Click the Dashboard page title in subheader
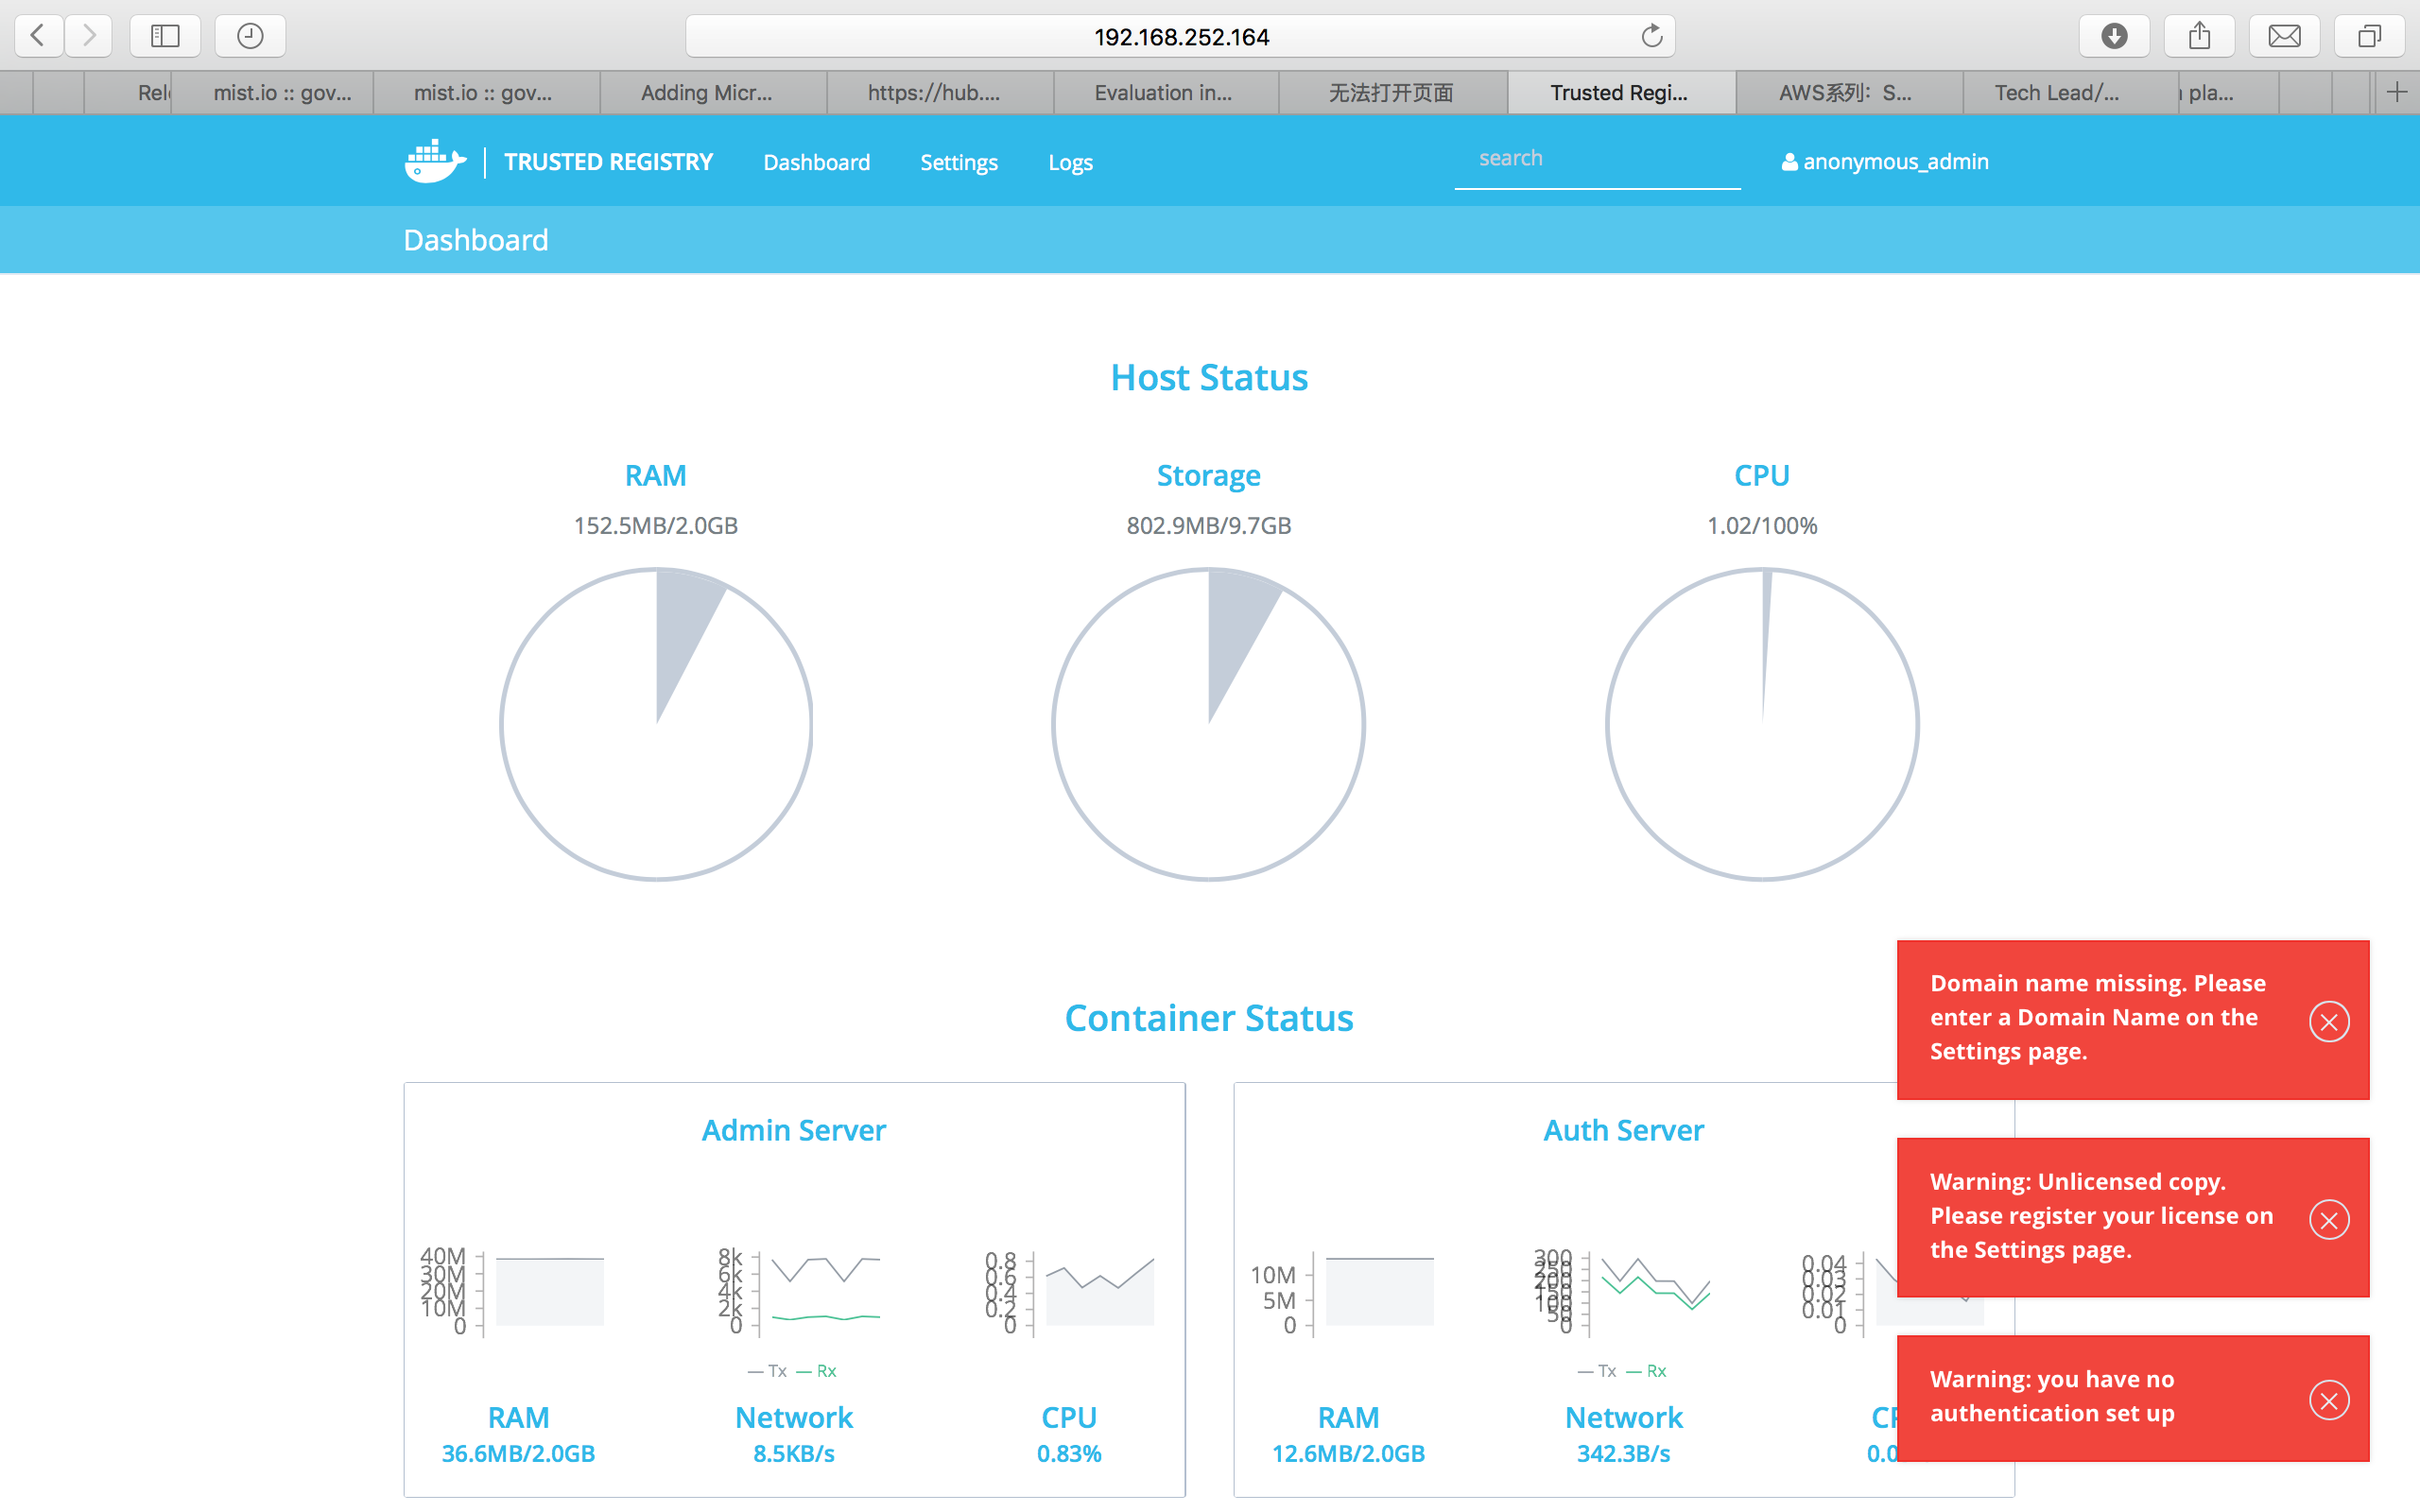The height and width of the screenshot is (1512, 2420). 476,240
